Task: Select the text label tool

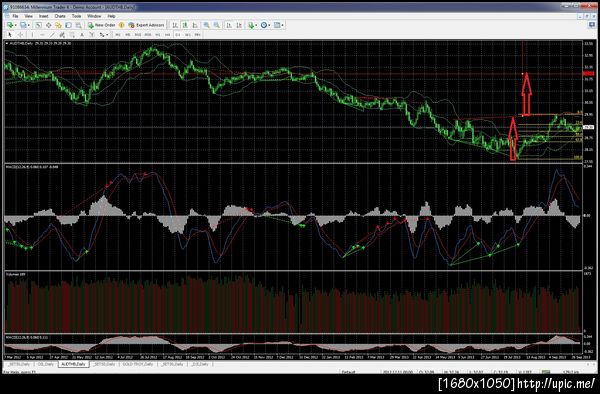Action: tap(92, 35)
